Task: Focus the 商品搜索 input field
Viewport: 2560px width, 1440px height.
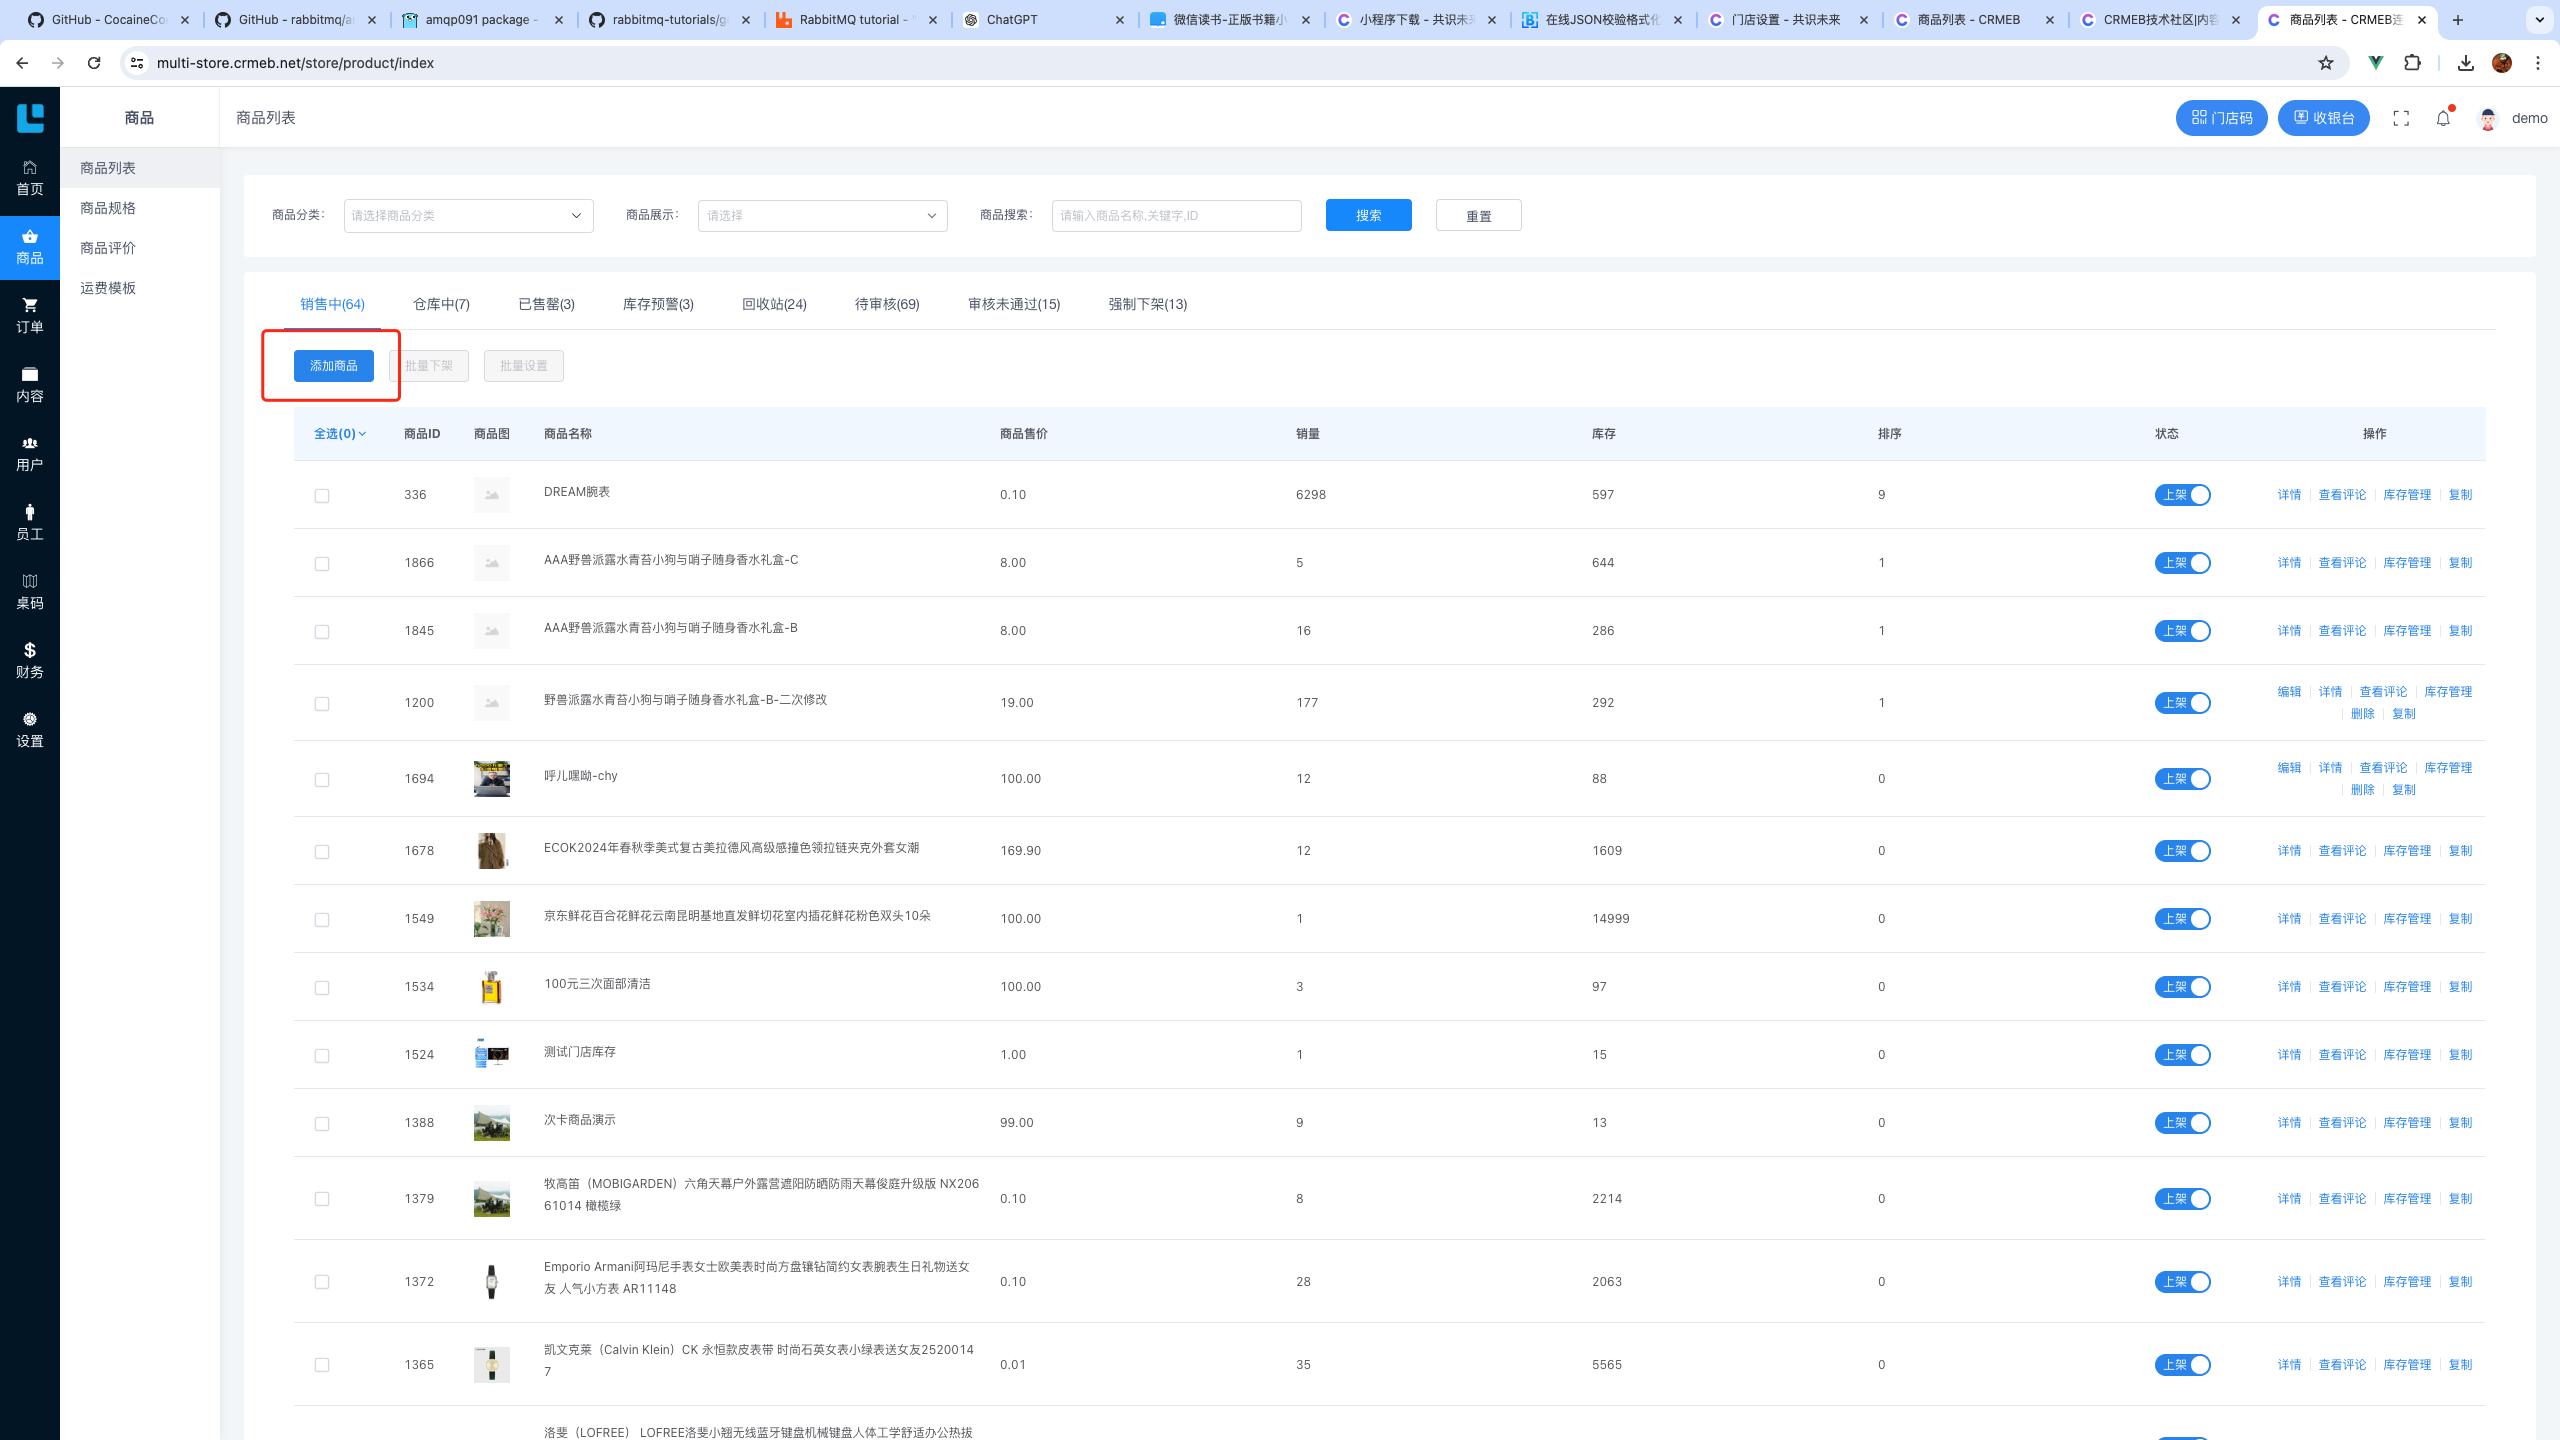Action: 1177,216
